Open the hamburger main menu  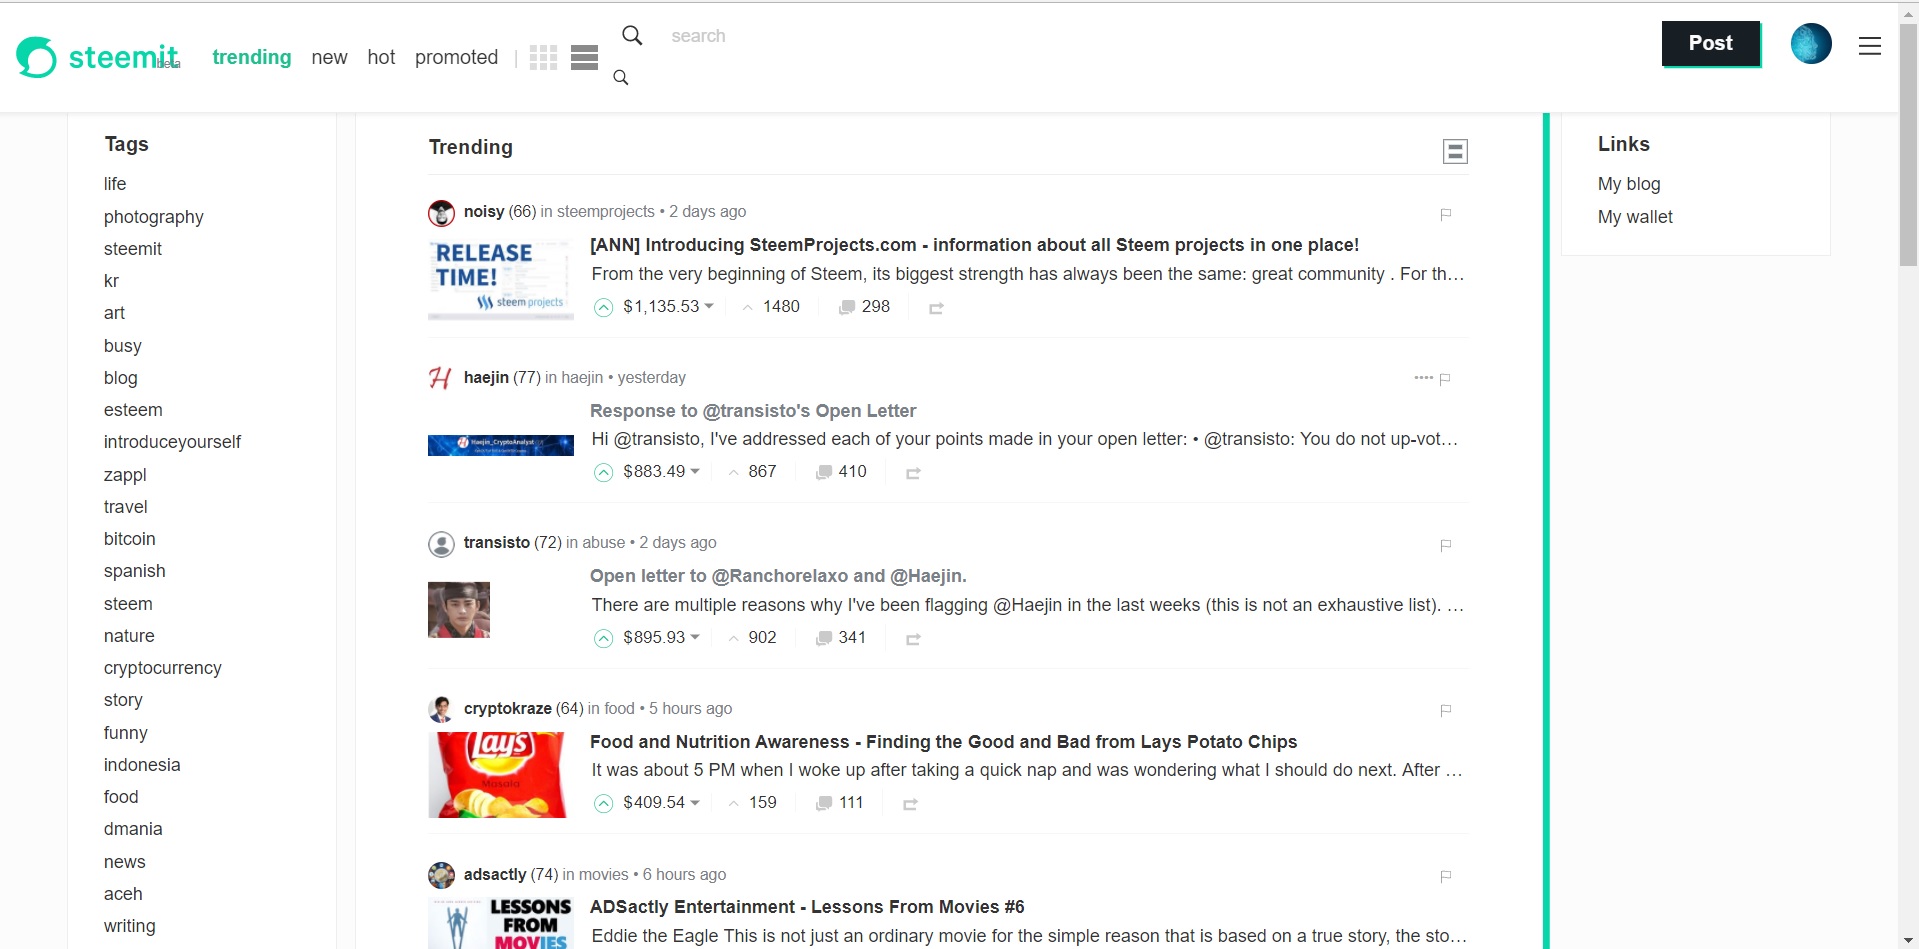point(1870,46)
